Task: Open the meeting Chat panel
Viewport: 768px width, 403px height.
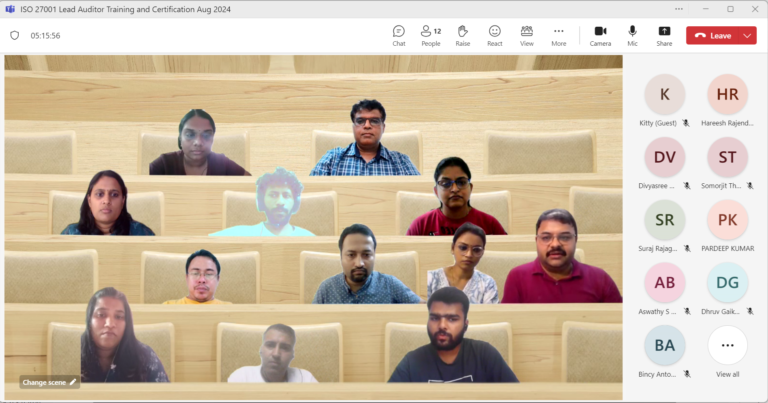Action: coord(399,35)
